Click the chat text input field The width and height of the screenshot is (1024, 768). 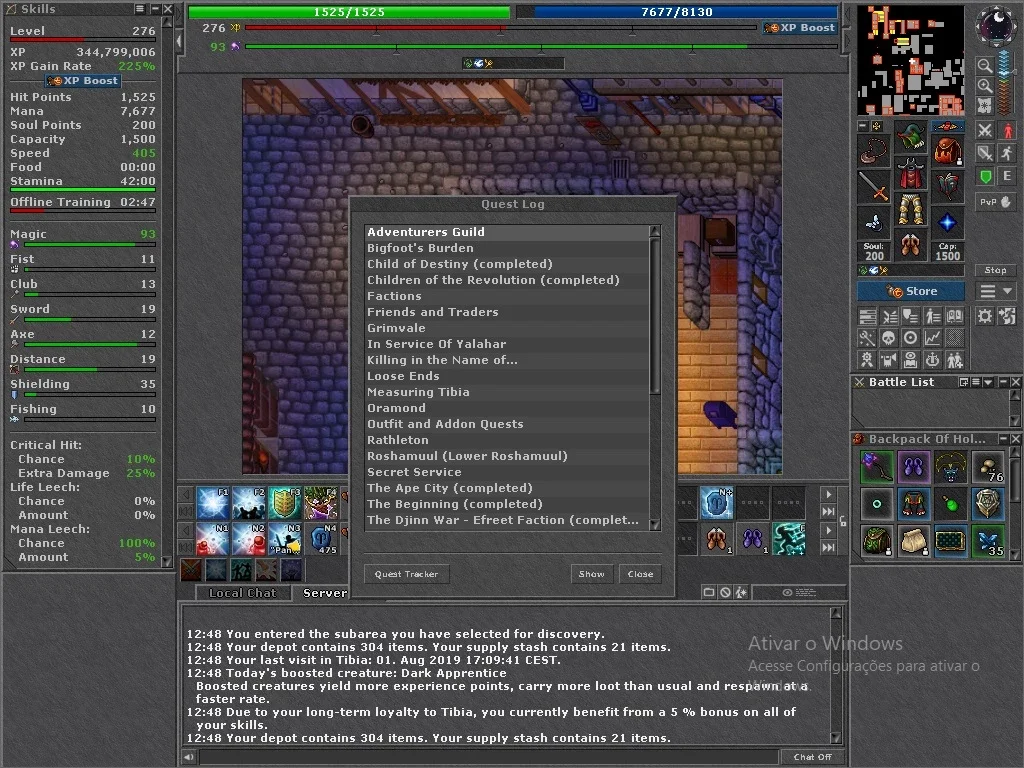tap(487, 757)
